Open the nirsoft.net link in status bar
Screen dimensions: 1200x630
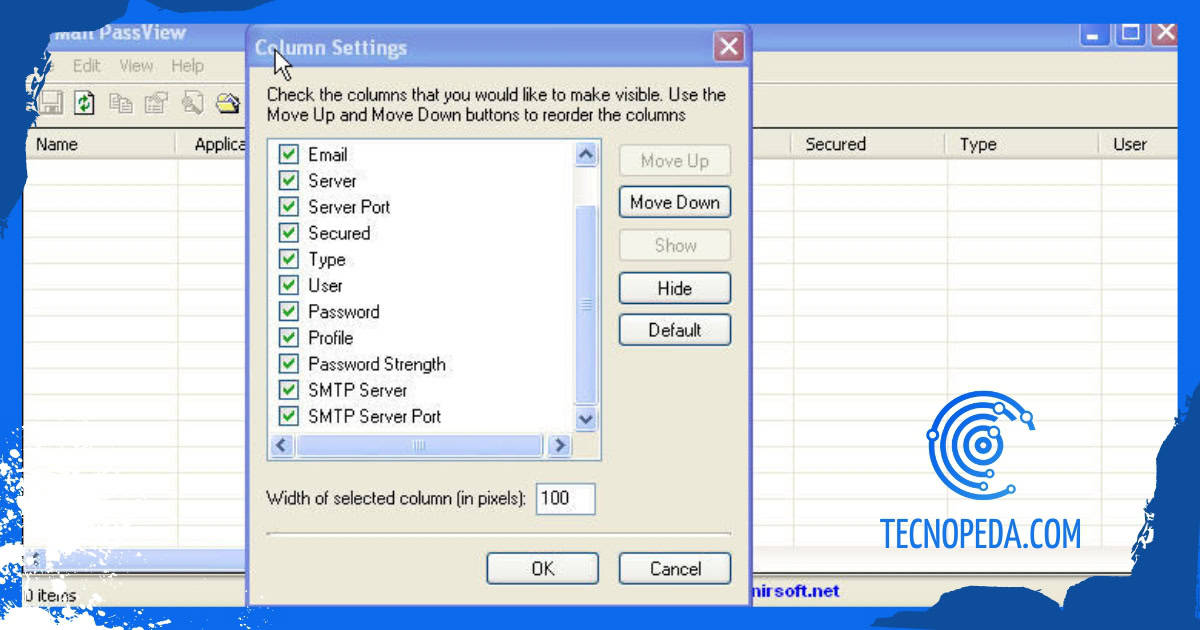(795, 591)
